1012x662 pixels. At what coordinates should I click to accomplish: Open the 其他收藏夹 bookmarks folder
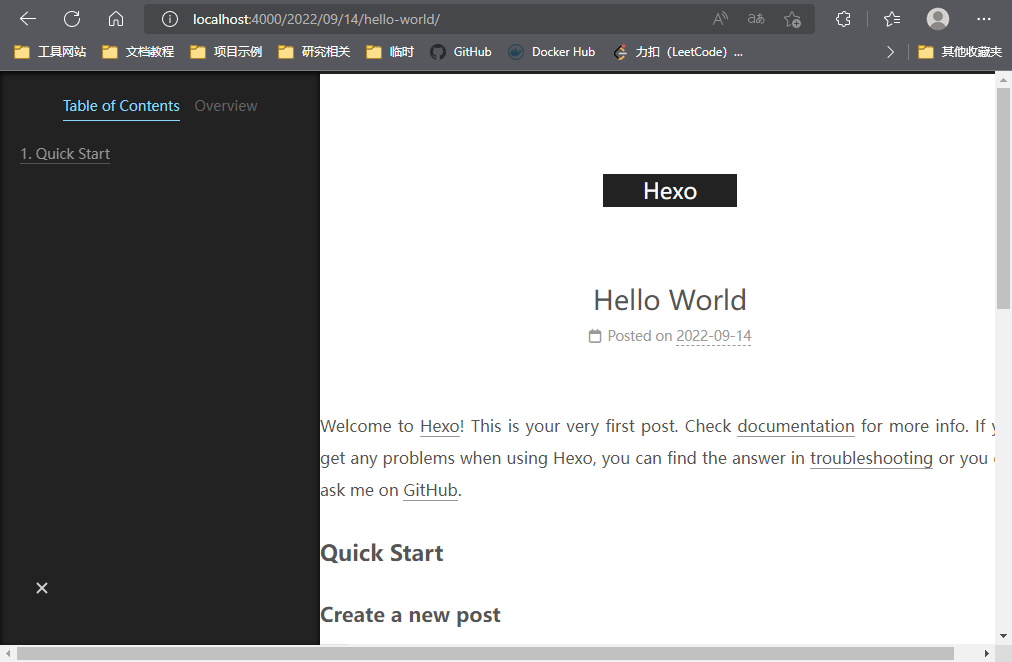click(x=960, y=52)
